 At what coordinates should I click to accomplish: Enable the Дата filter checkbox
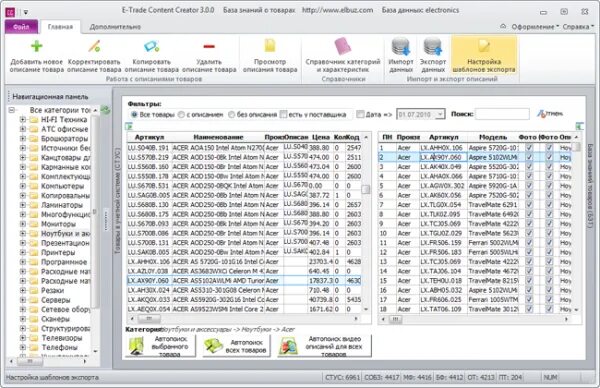[360, 114]
